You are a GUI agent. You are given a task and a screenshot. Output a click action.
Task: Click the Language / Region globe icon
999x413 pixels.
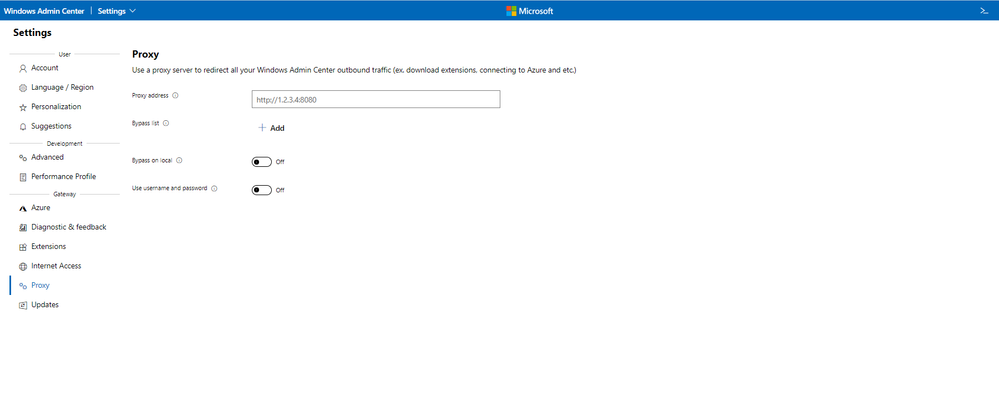click(23, 88)
